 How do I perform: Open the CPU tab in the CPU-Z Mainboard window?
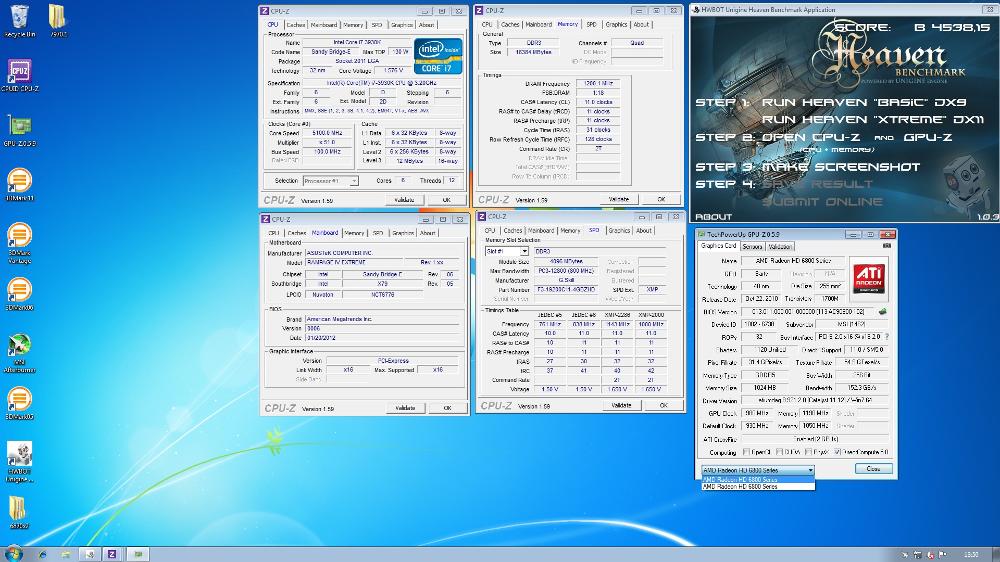pyautogui.click(x=274, y=233)
